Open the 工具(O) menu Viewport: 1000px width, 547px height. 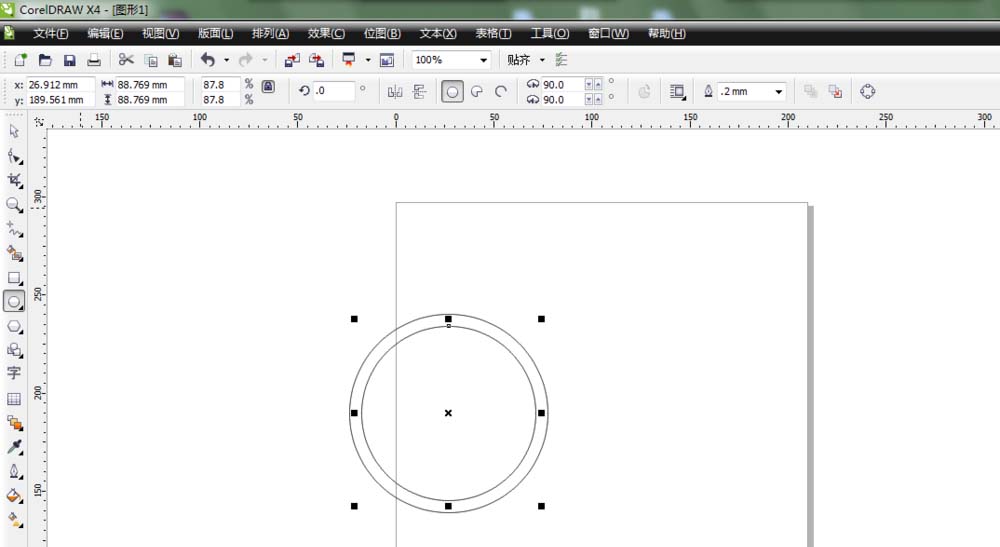pos(550,34)
